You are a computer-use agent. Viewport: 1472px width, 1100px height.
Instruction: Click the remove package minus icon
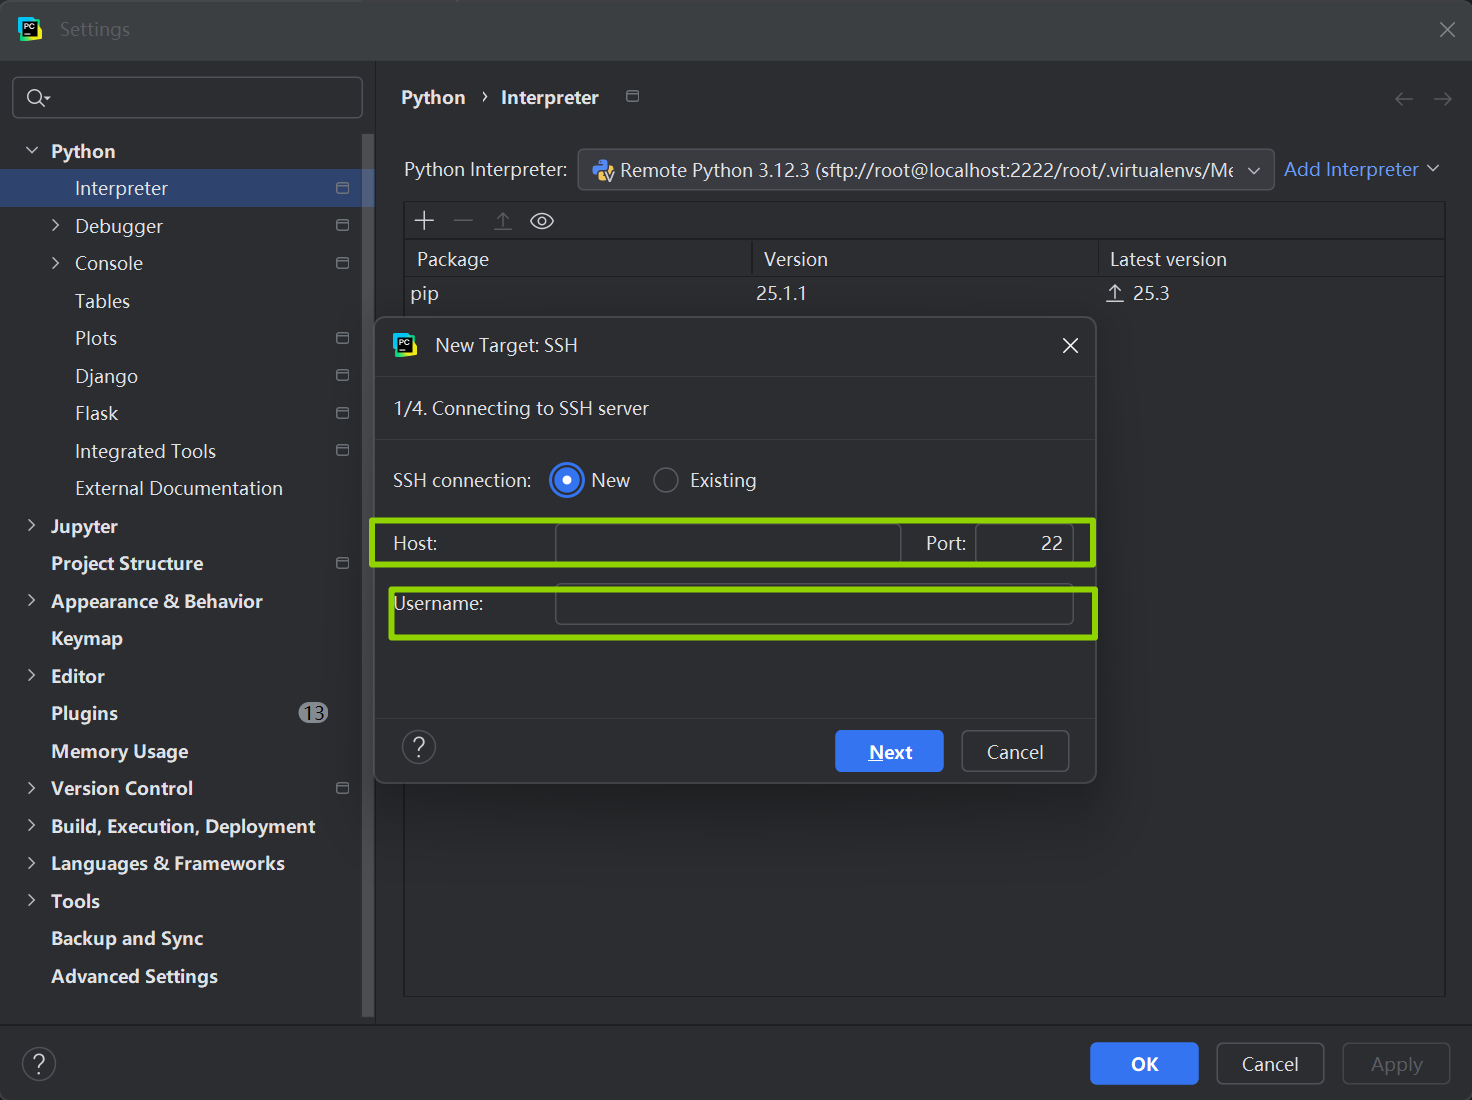tap(463, 221)
